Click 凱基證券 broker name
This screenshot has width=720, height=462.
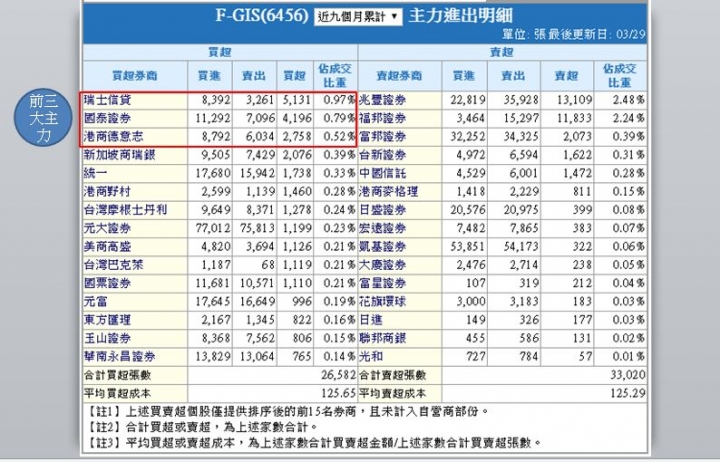click(382, 247)
